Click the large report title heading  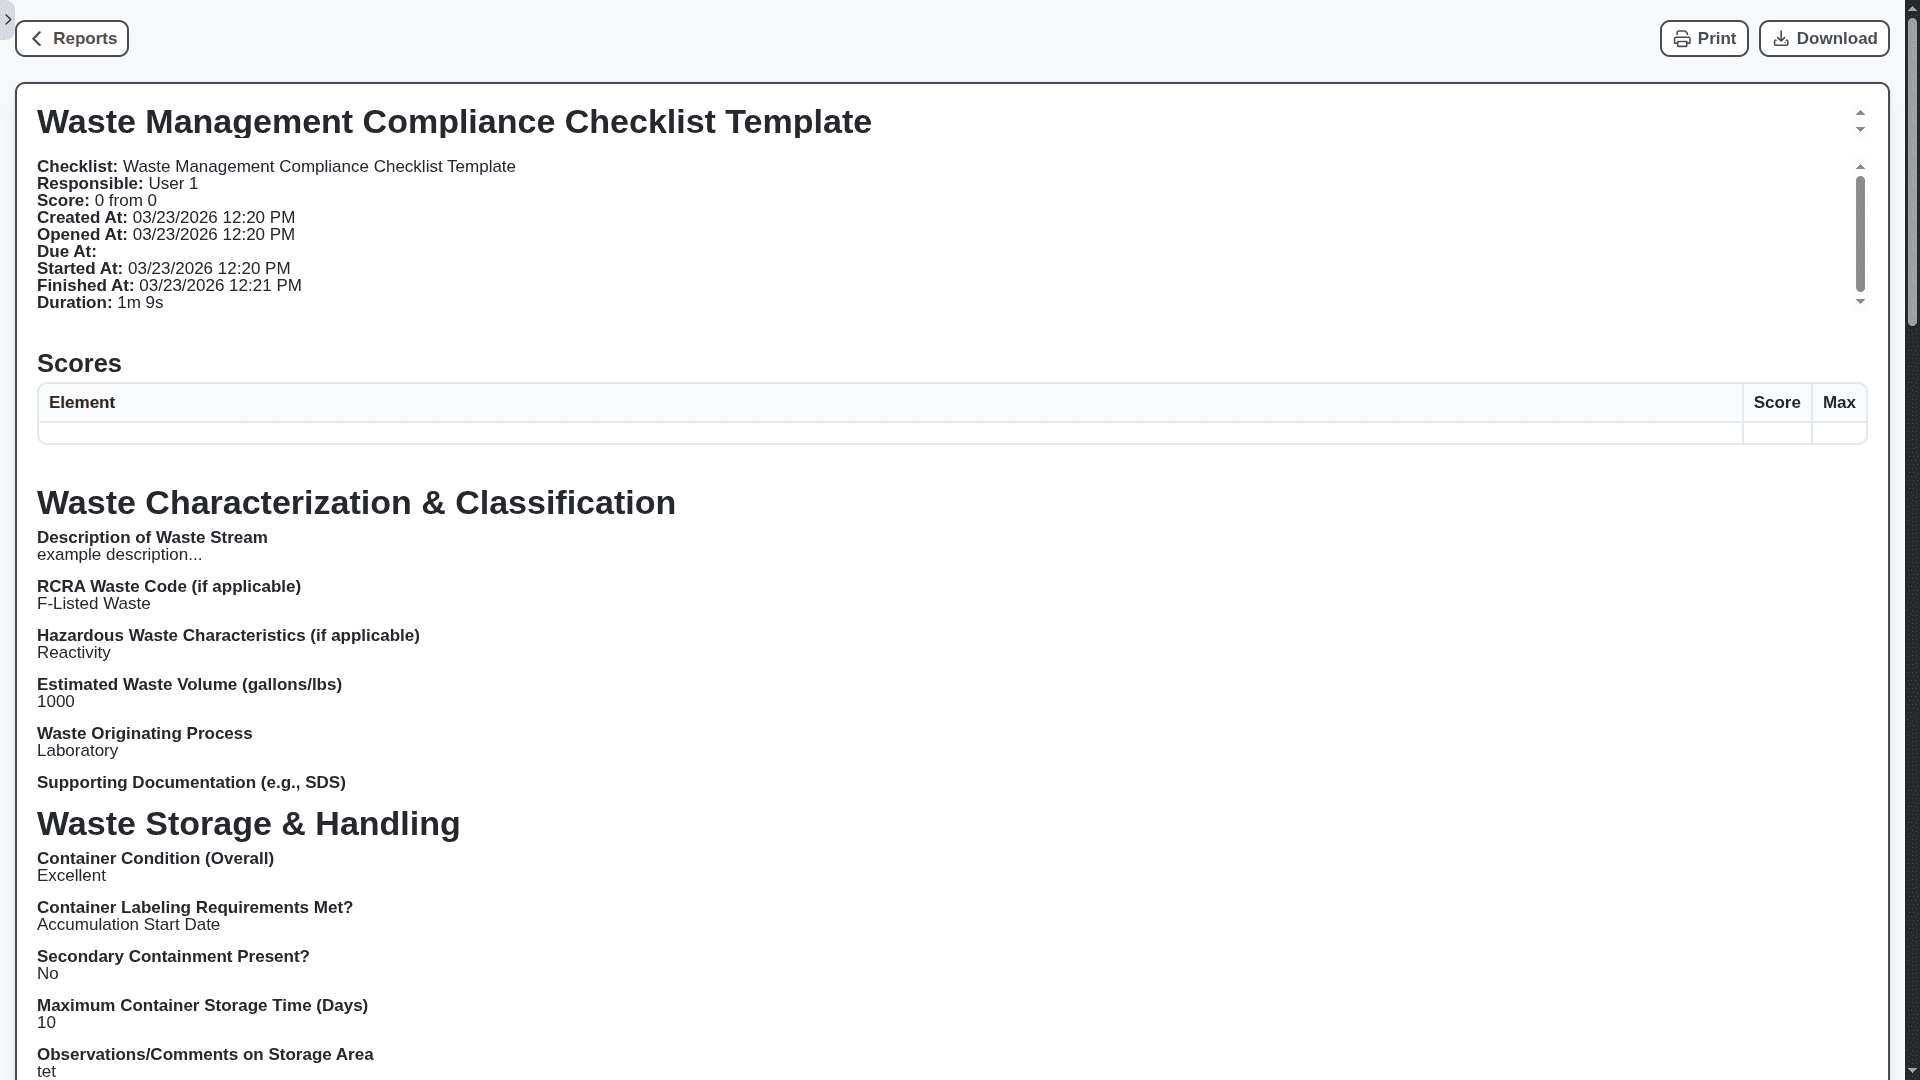454,122
